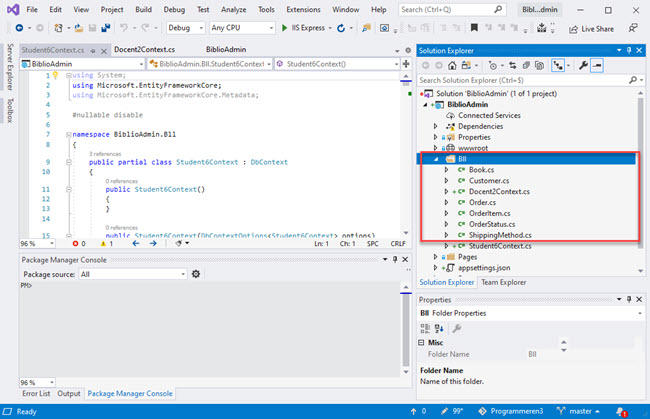
Task: Open the Build menu
Action: coord(143,10)
